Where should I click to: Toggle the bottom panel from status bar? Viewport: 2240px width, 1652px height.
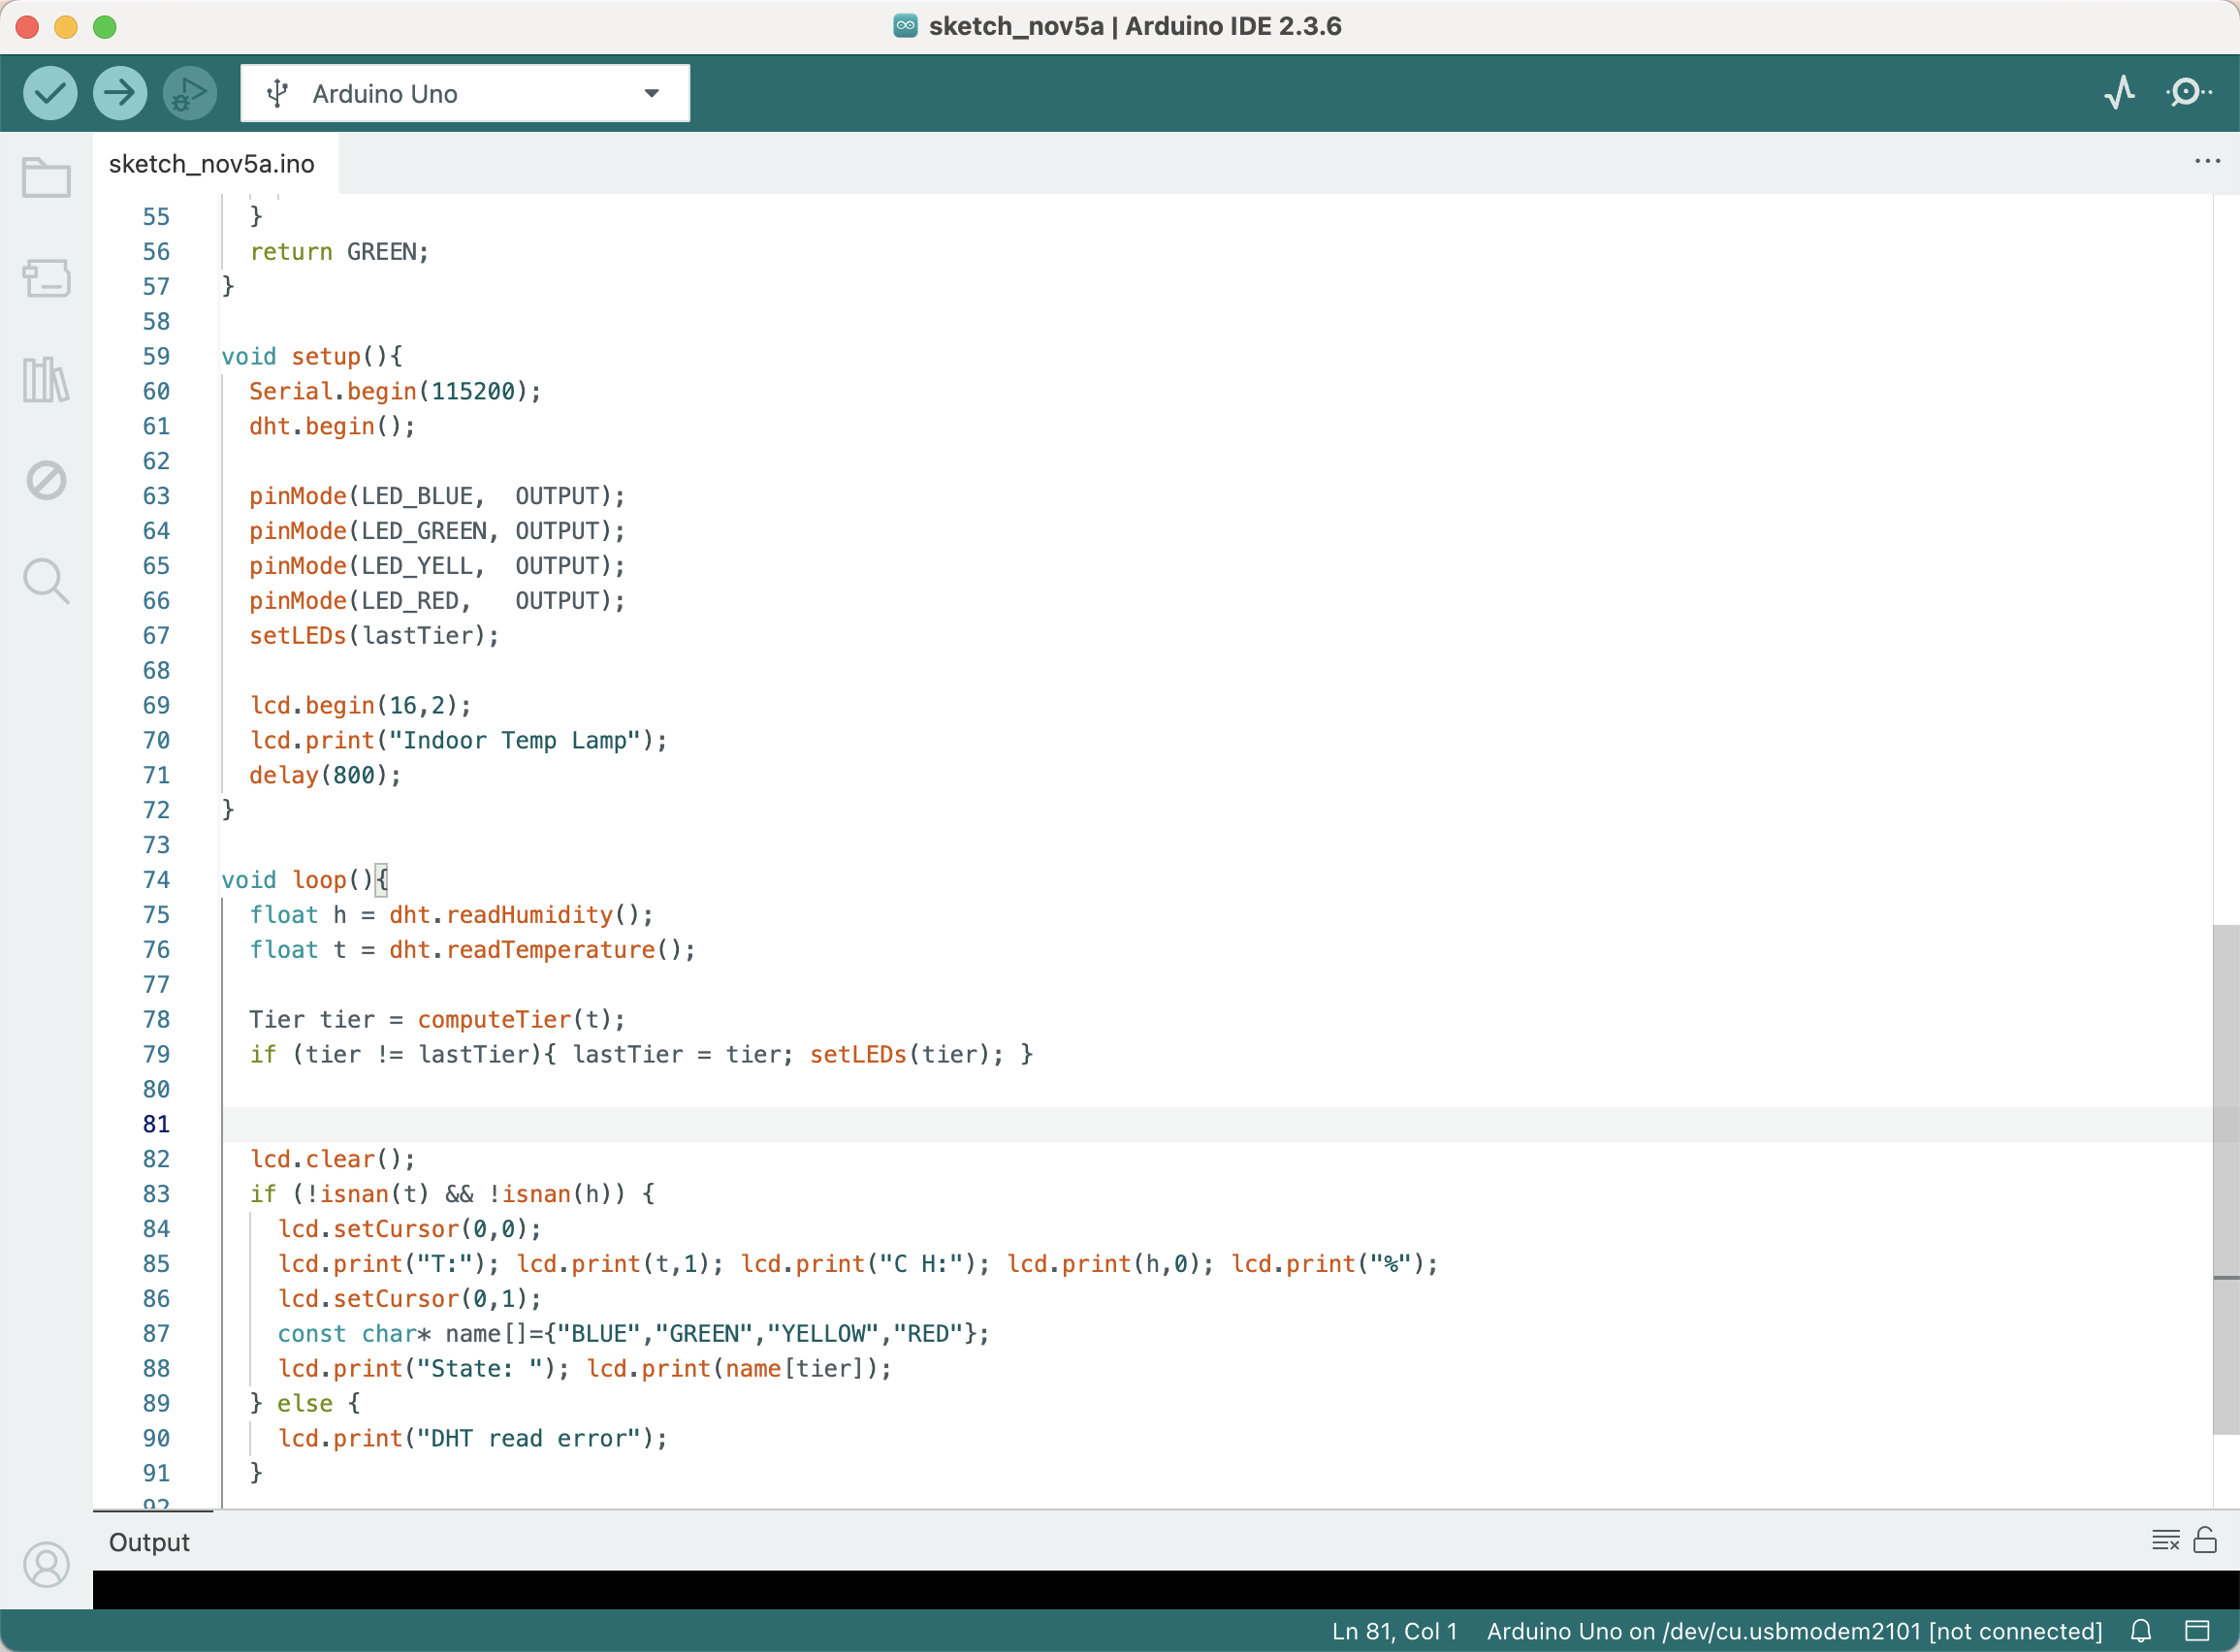pyautogui.click(x=2197, y=1631)
